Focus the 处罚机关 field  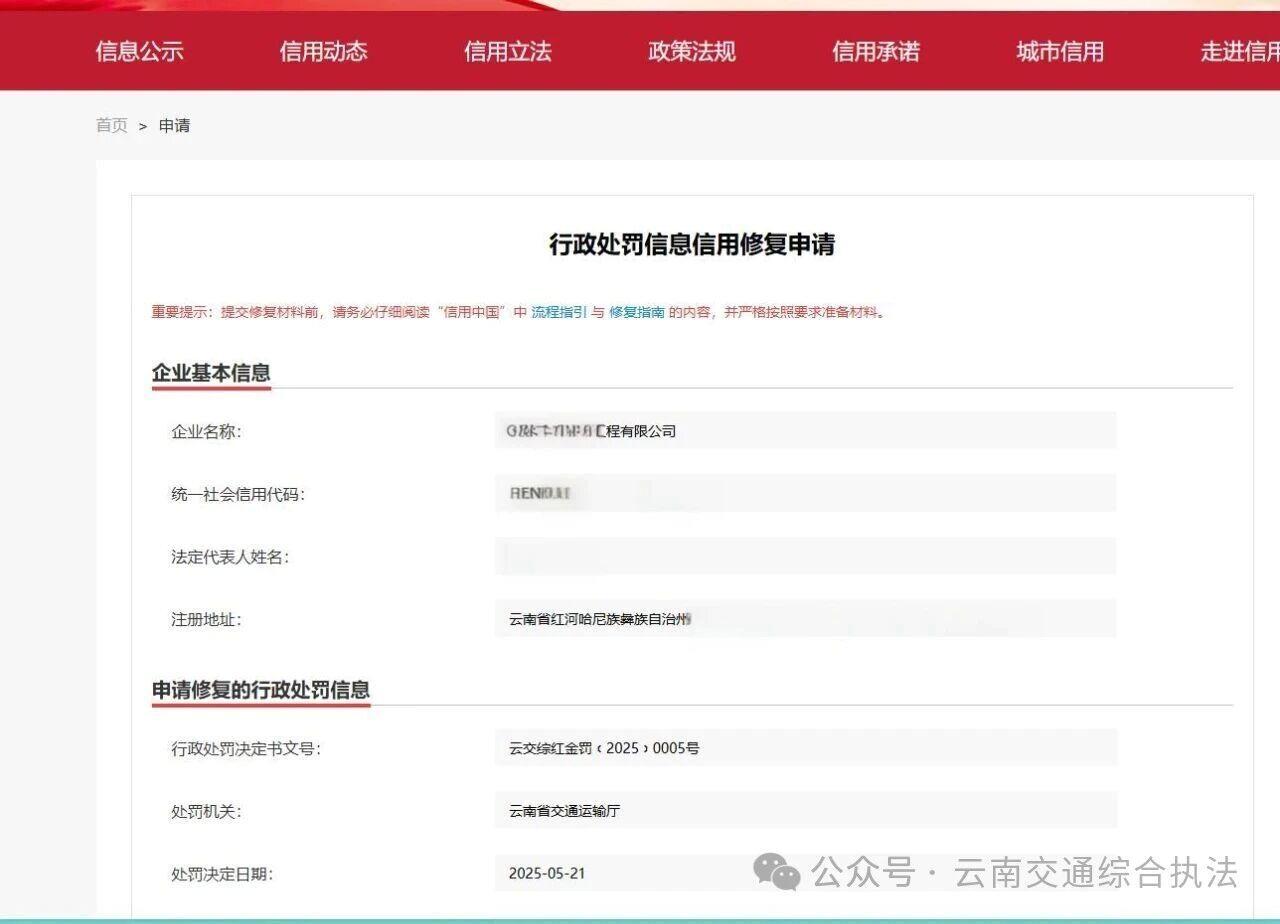coord(805,811)
